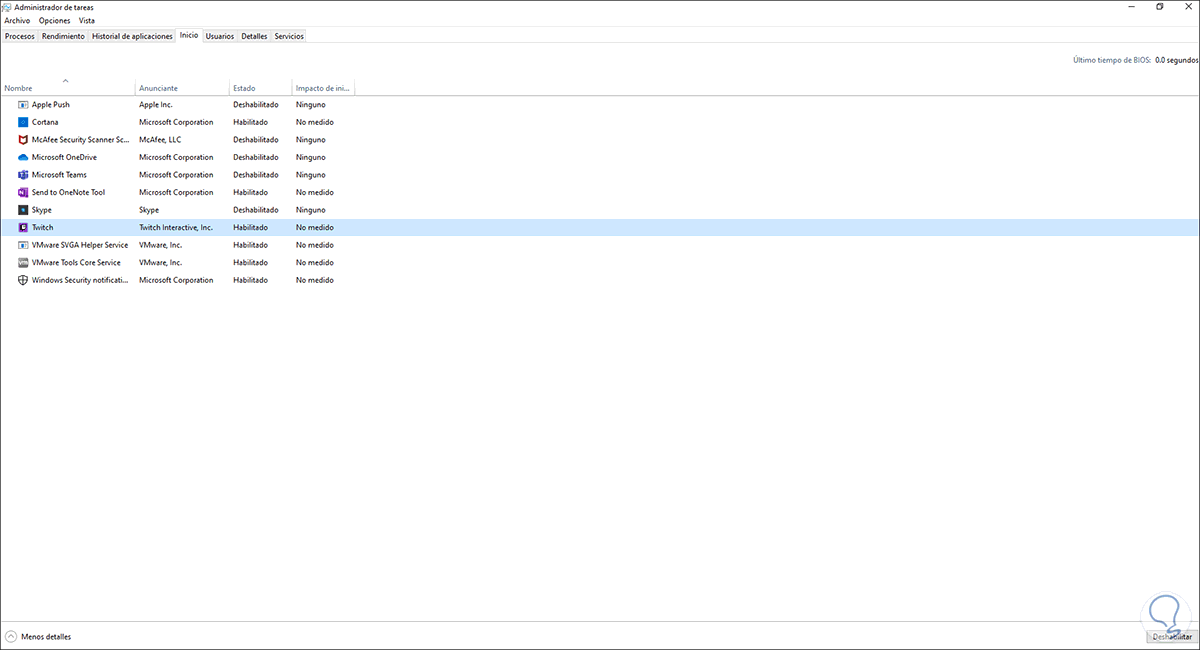Click No medido impact in Twitch row
Viewport: 1200px width, 650px height.
click(x=315, y=227)
